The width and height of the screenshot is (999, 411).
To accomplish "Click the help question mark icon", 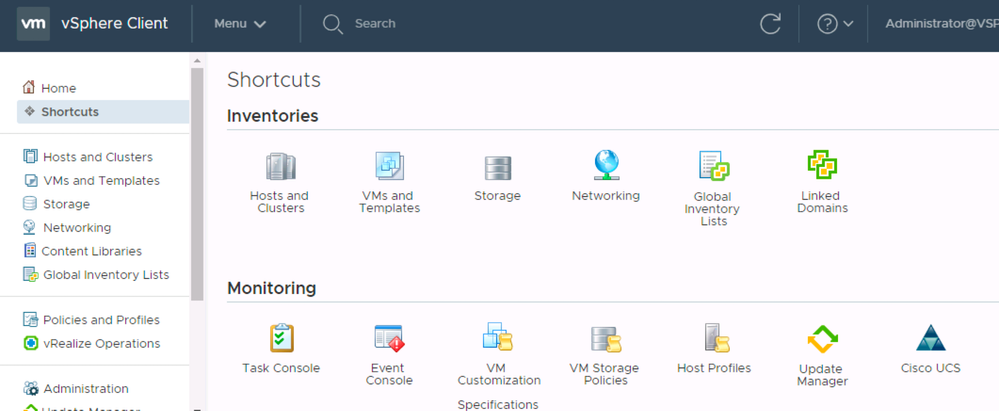I will point(827,24).
